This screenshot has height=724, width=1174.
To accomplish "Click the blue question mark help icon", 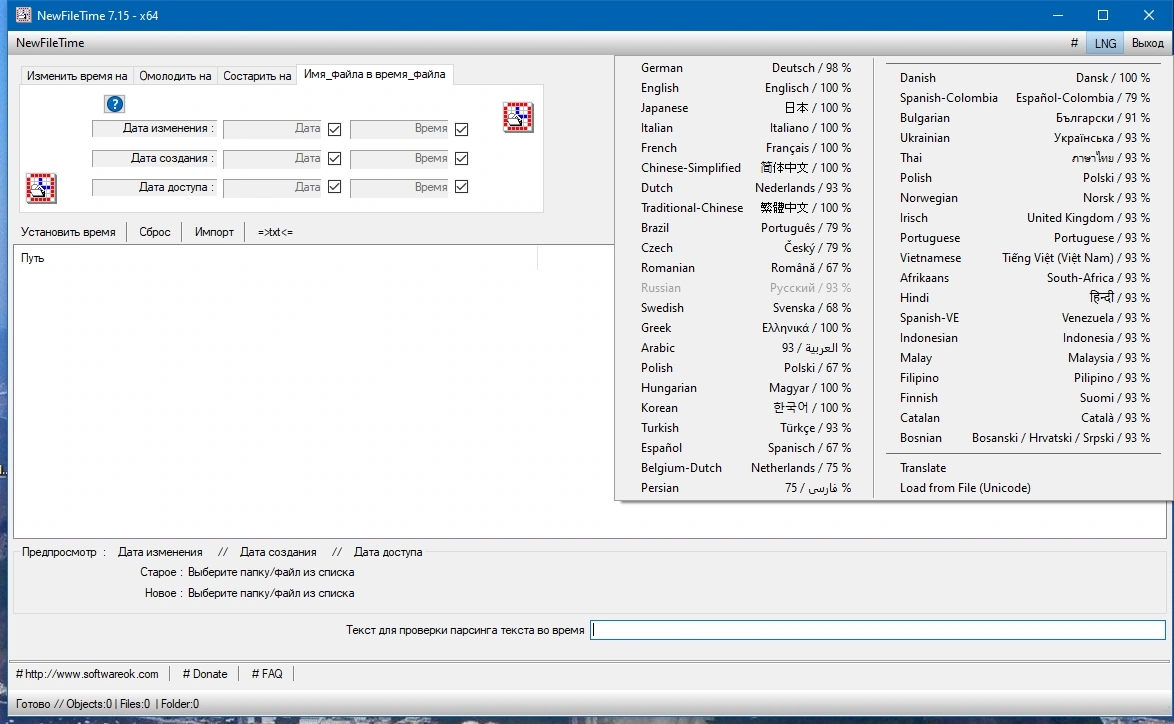I will pos(115,104).
